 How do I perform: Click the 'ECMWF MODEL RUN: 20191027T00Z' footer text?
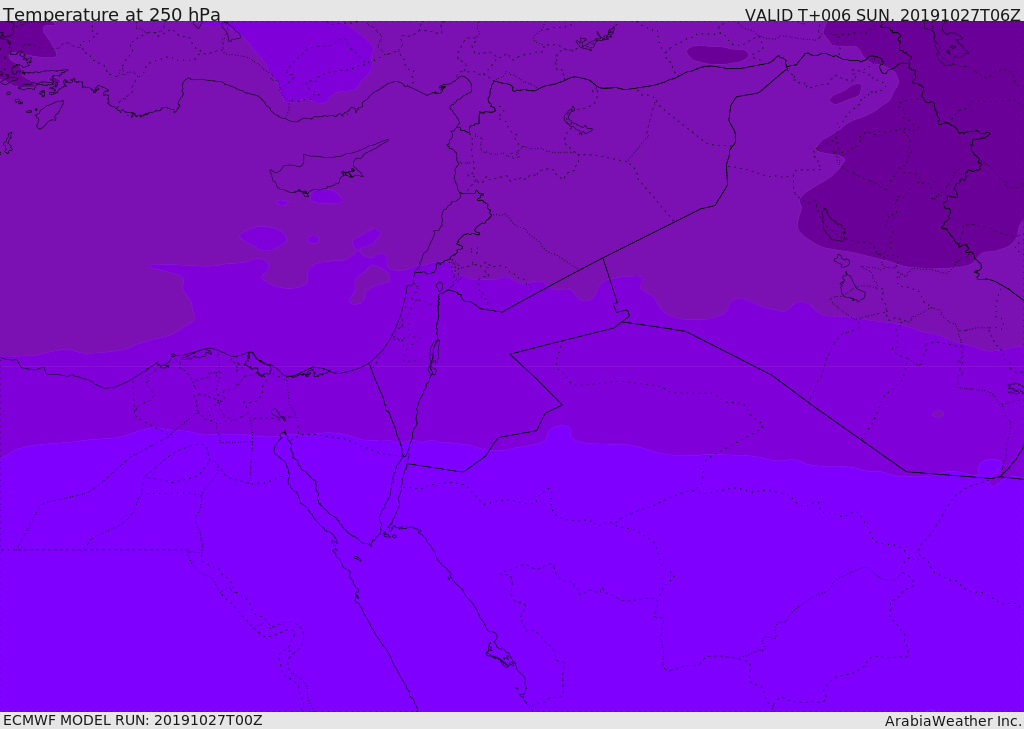[x=133, y=720]
